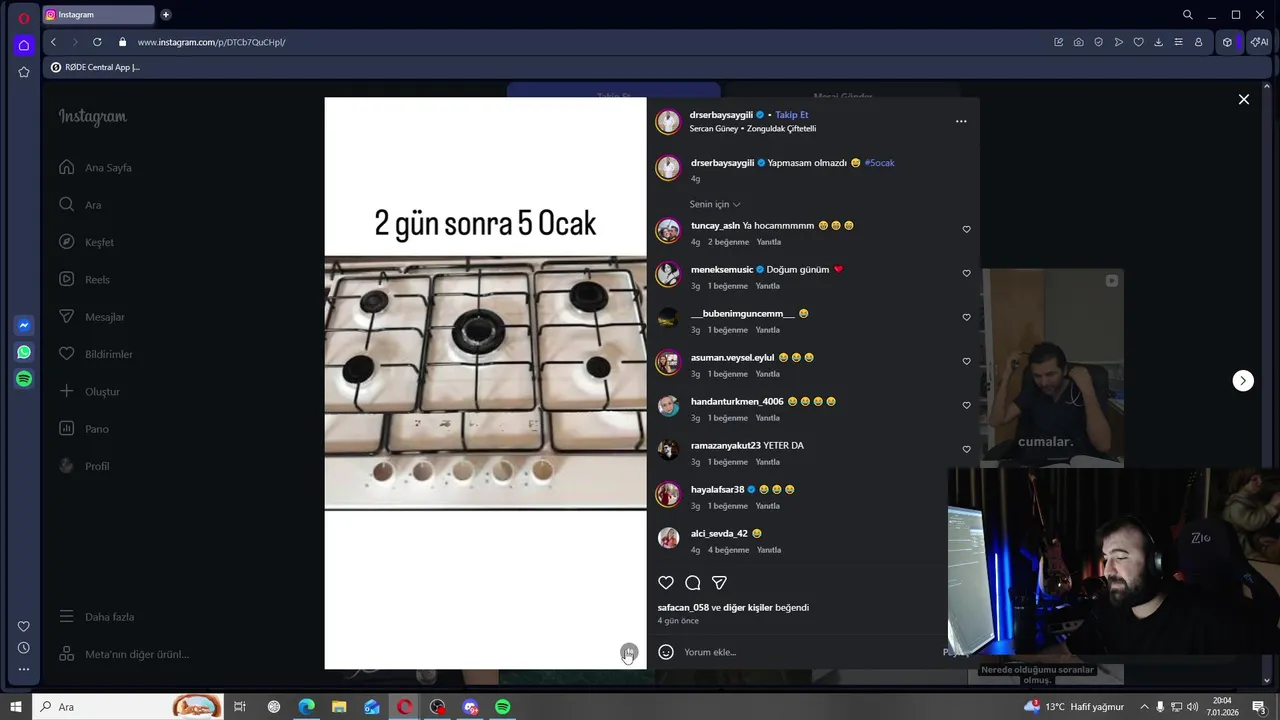Click the address bar URL
This screenshot has width=1280, height=720.
[x=211, y=42]
